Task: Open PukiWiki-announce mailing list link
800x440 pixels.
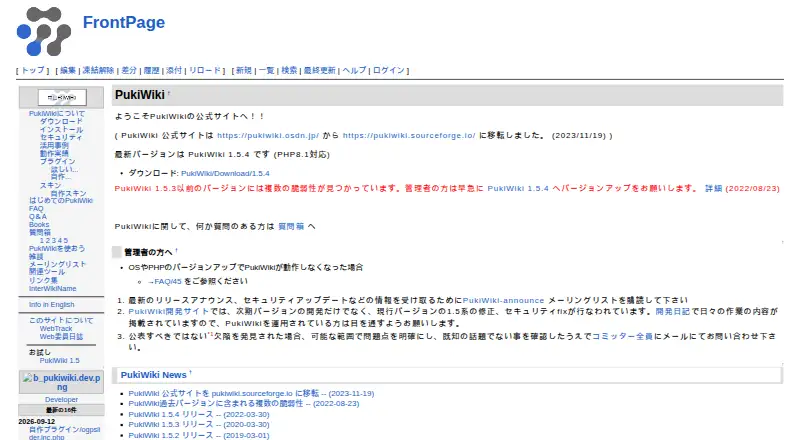Action: (x=503, y=300)
